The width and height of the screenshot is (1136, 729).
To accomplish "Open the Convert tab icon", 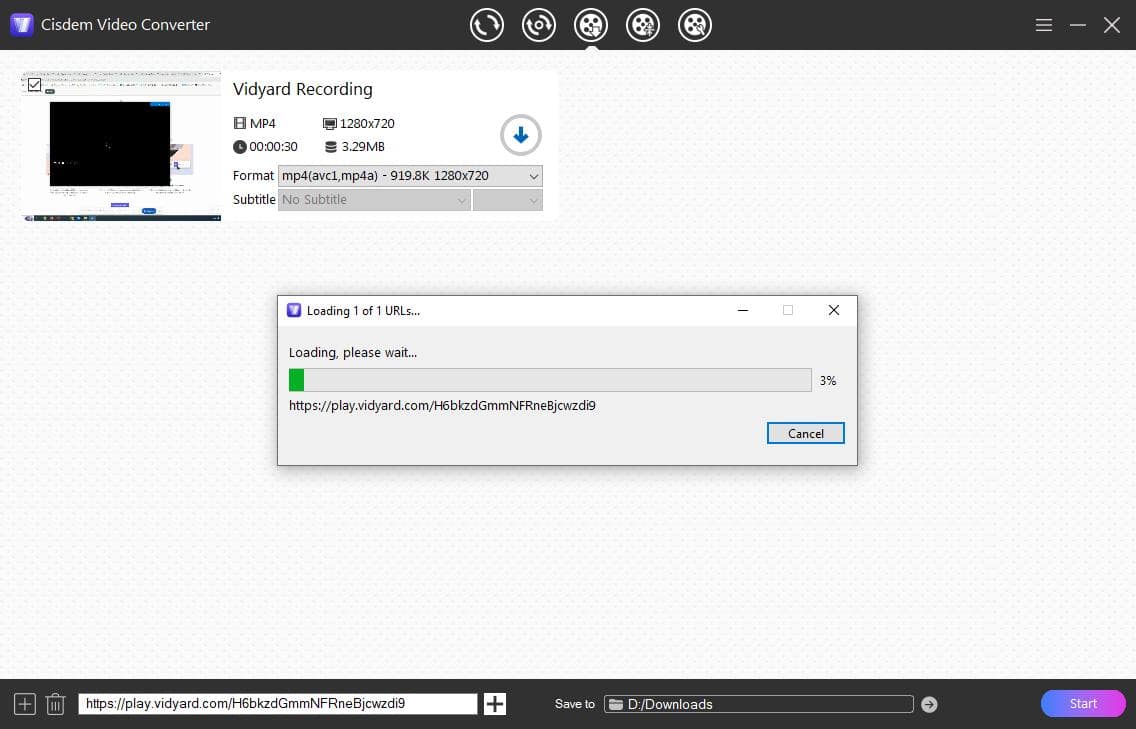I will coord(486,25).
